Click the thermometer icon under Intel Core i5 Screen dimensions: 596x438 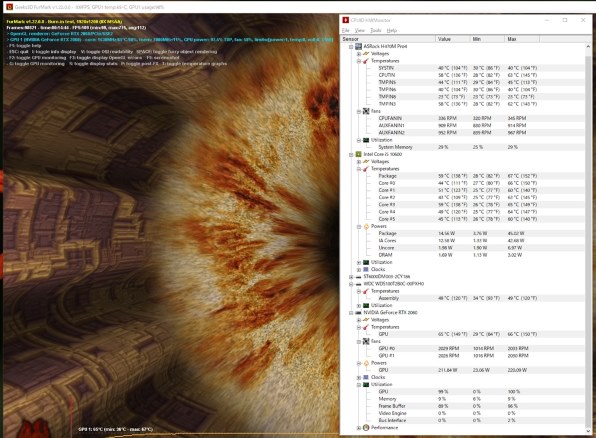(x=366, y=169)
